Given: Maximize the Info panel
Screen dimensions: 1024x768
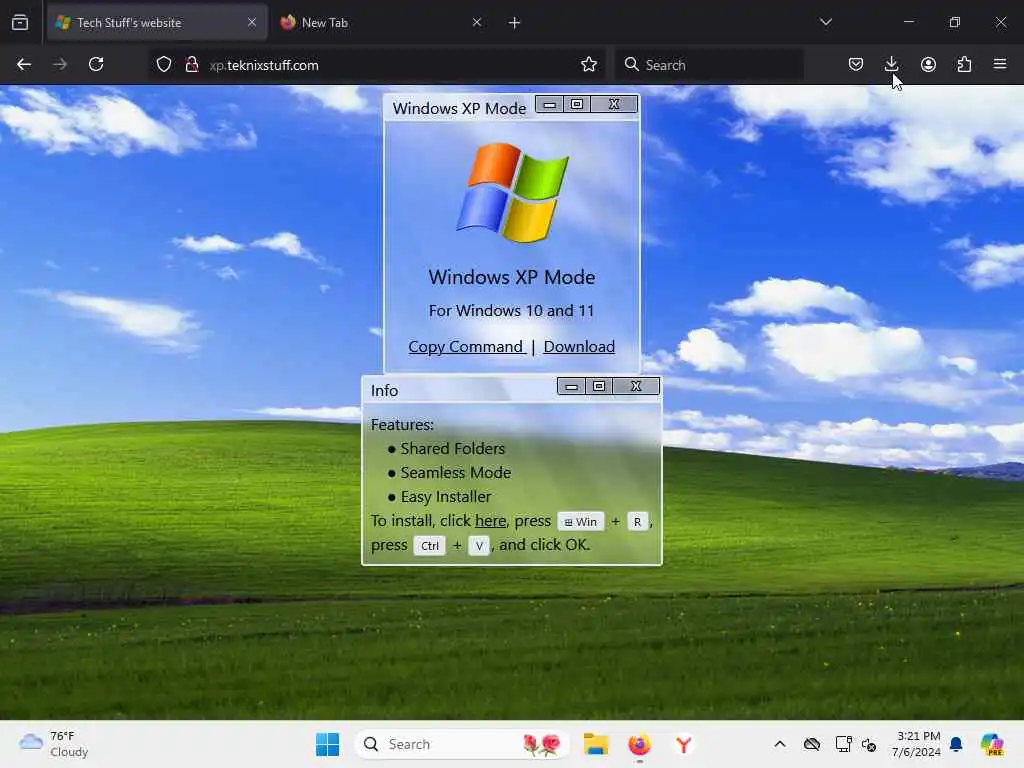Looking at the screenshot, I should tap(599, 387).
